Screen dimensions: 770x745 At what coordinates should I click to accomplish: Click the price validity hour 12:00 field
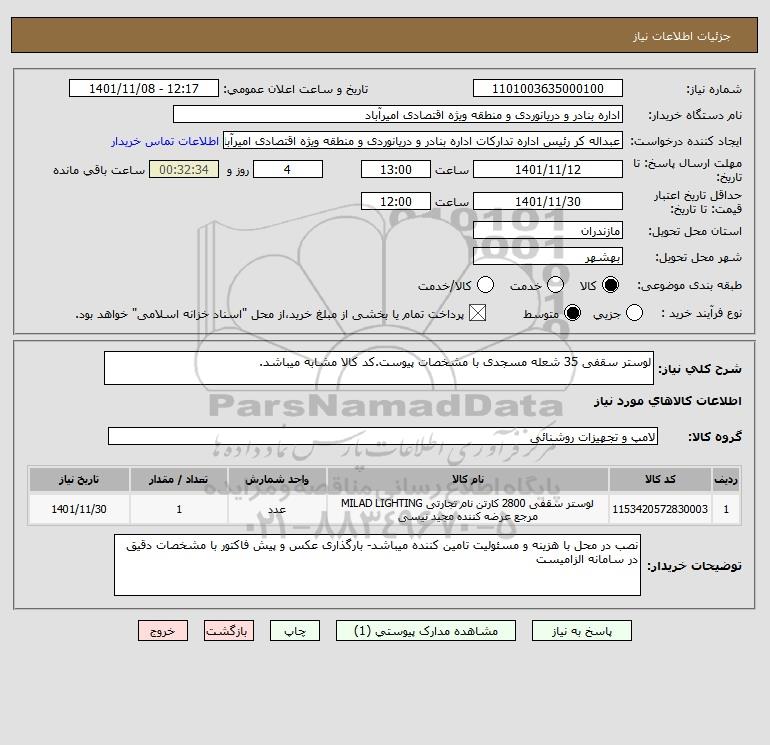point(396,201)
